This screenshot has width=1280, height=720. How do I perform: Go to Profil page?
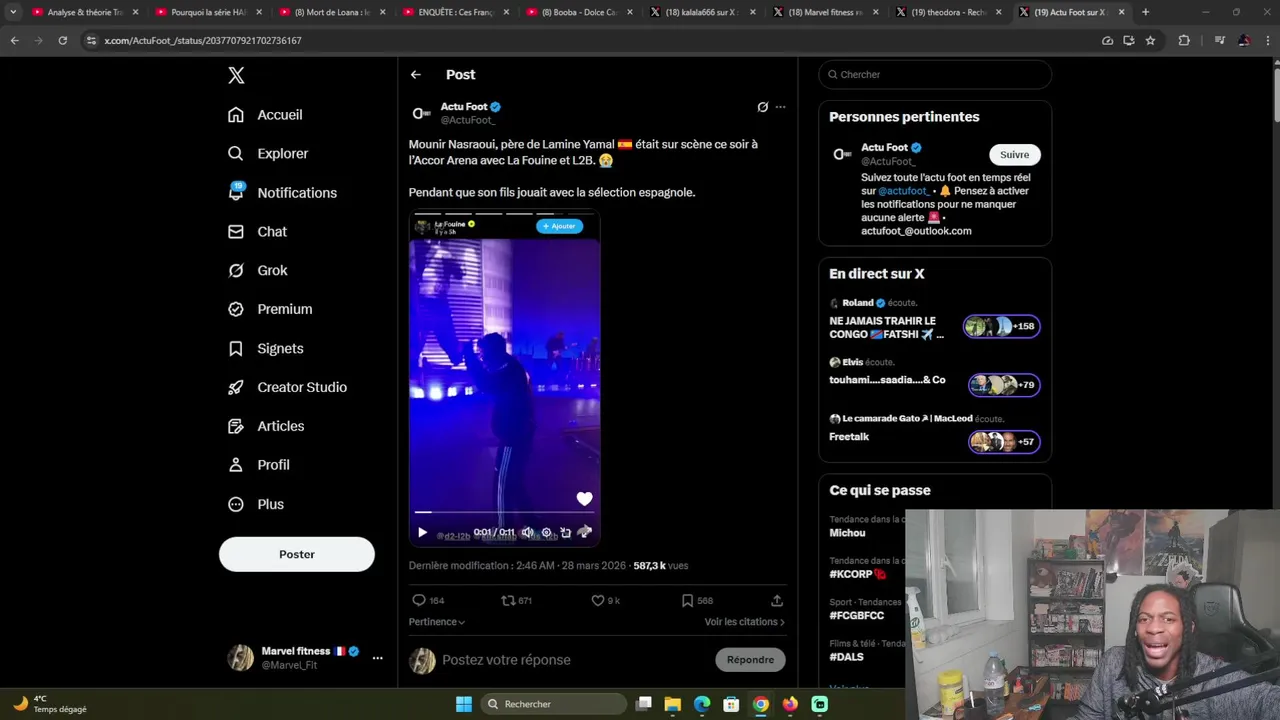pos(258,466)
